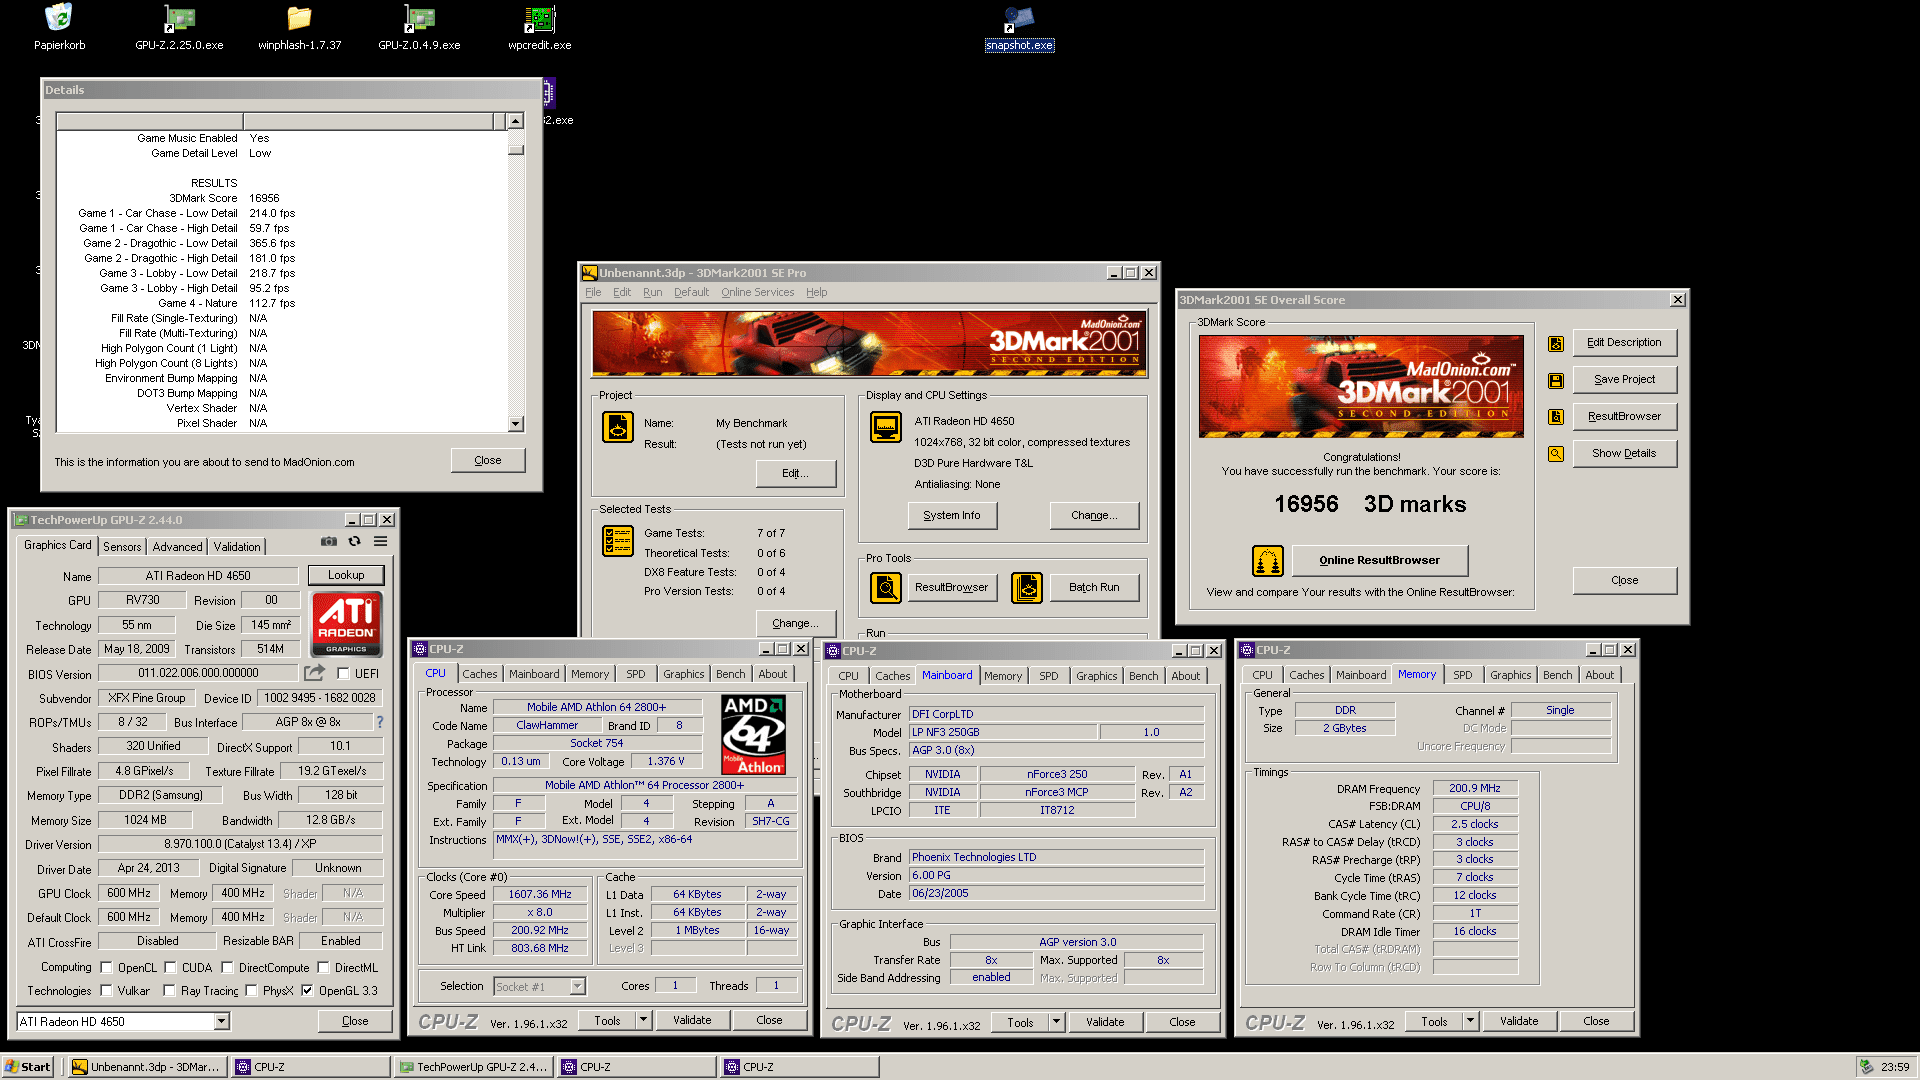Screen dimensions: 1920x1080
Task: Click Validate in the Mainboard CPU-Z window
Action: point(1105,1022)
